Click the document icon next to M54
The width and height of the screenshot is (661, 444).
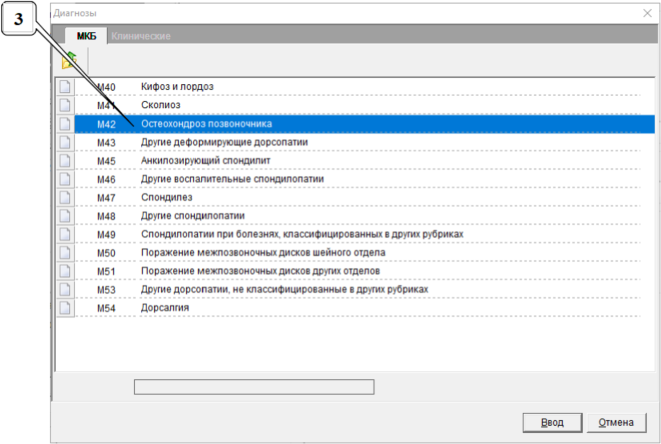(x=65, y=308)
